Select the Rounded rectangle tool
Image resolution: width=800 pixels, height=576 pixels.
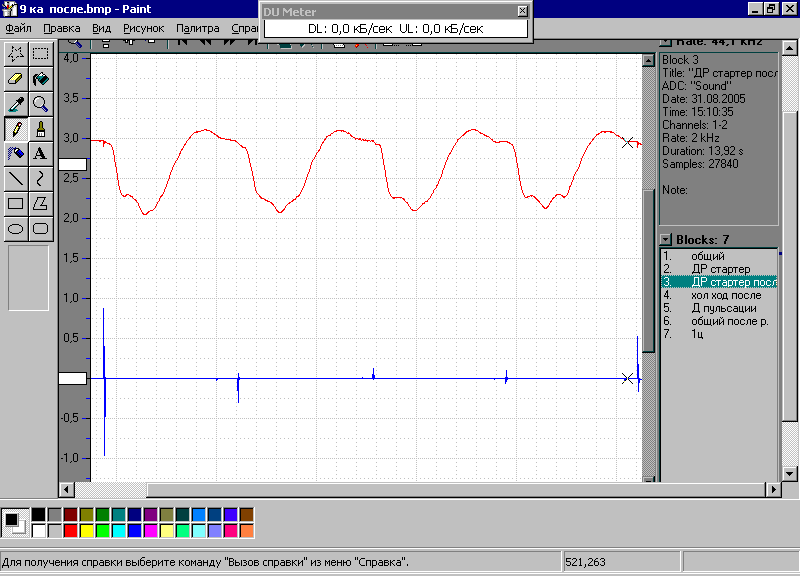pos(40,229)
